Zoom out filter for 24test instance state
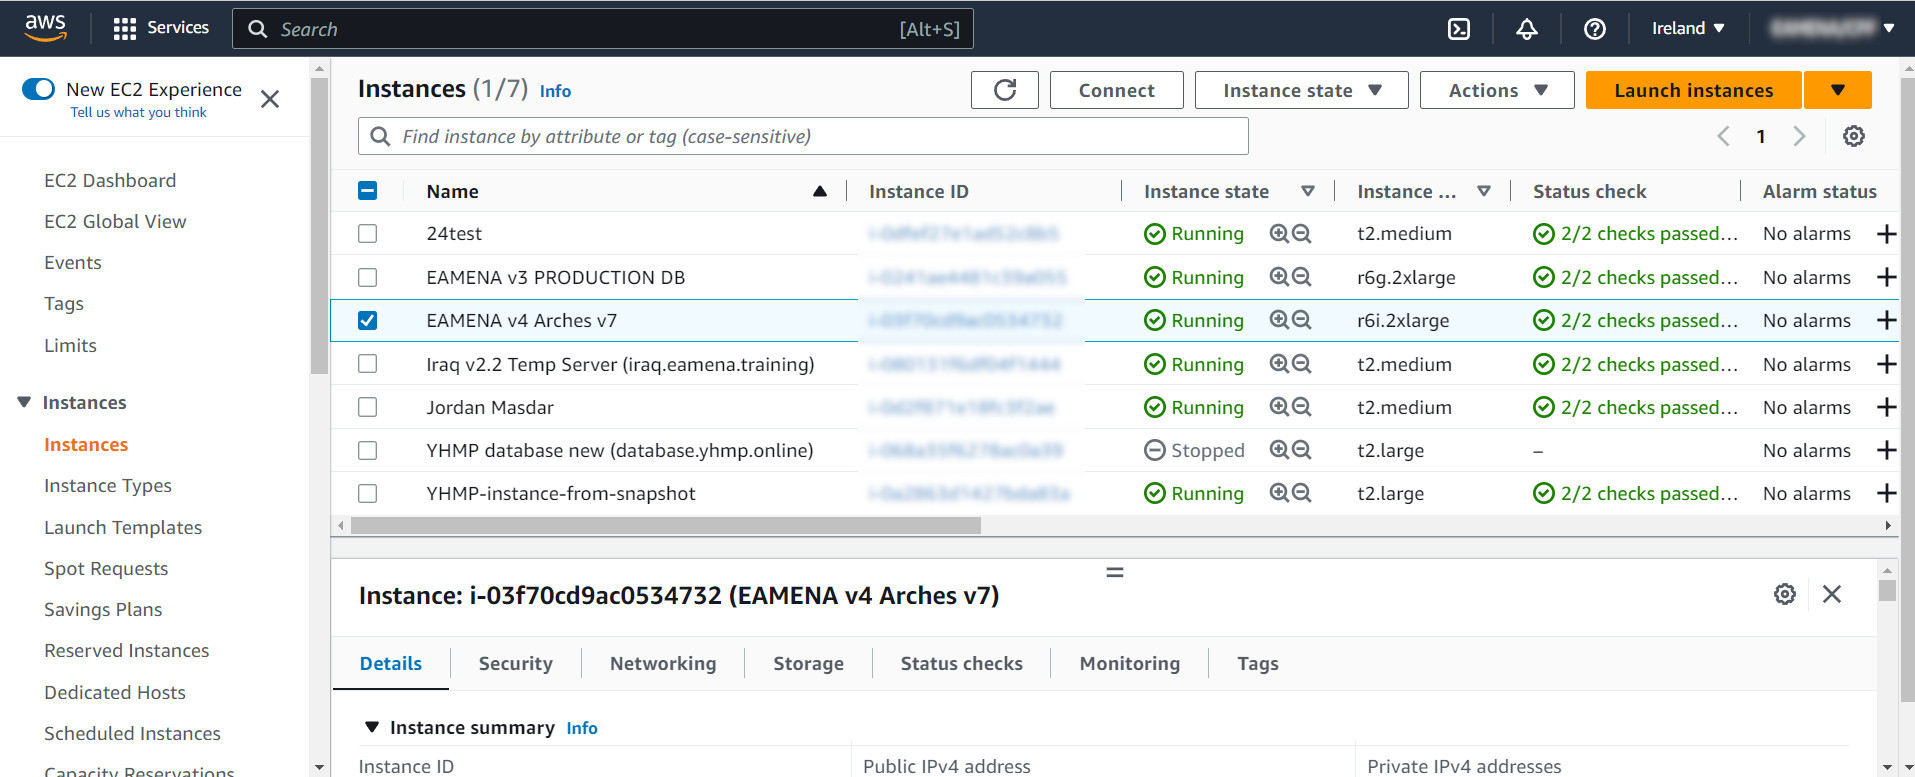This screenshot has width=1915, height=777. point(1301,233)
